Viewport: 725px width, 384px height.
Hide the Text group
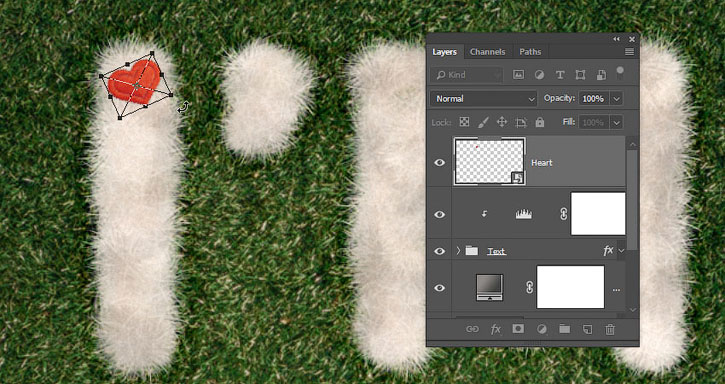pos(439,251)
